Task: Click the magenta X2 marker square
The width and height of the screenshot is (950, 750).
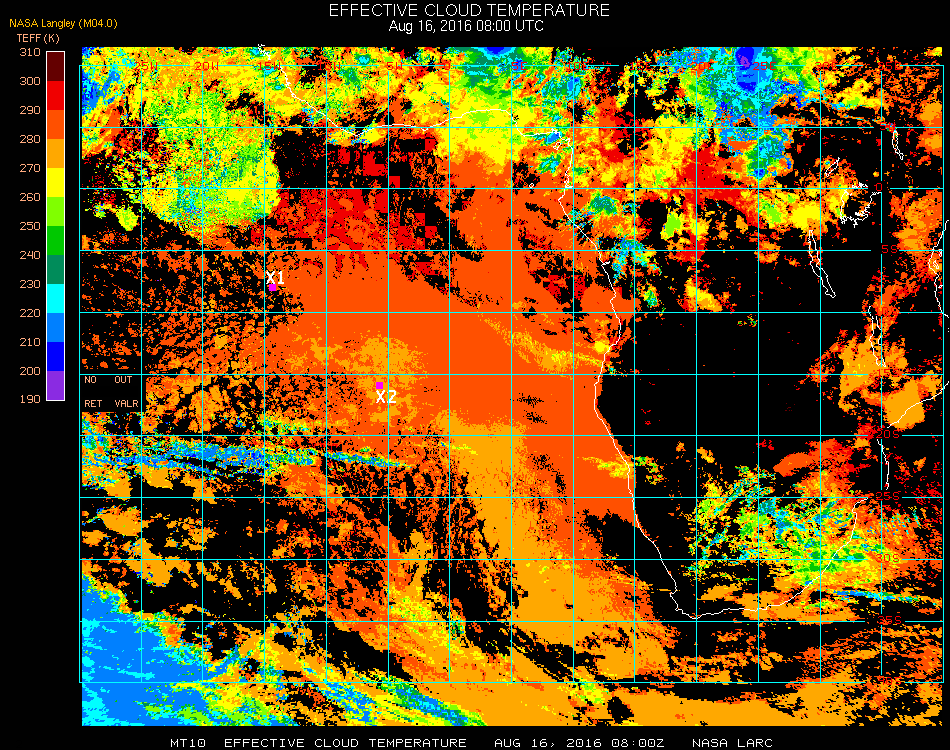Action: (379, 385)
